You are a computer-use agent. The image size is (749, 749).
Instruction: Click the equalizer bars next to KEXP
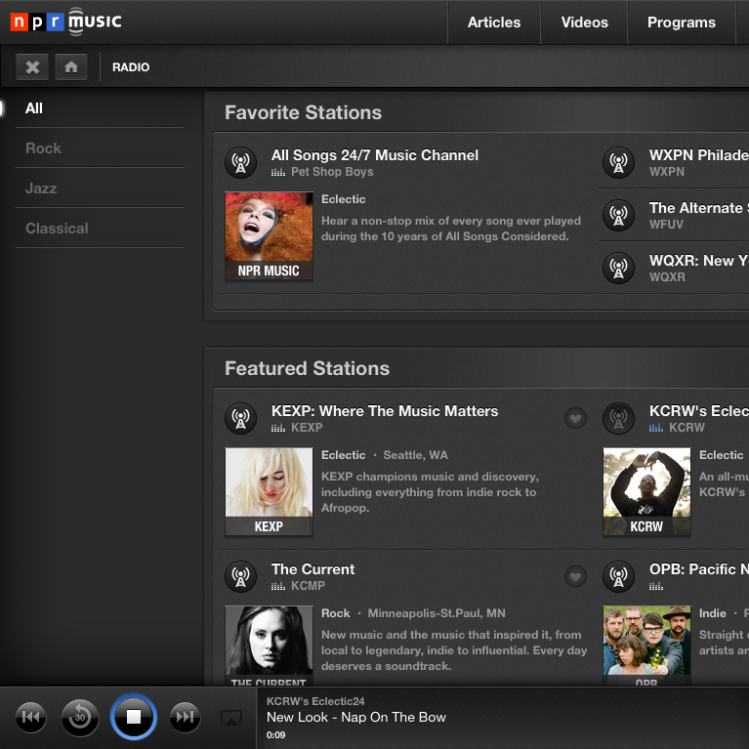(278, 428)
